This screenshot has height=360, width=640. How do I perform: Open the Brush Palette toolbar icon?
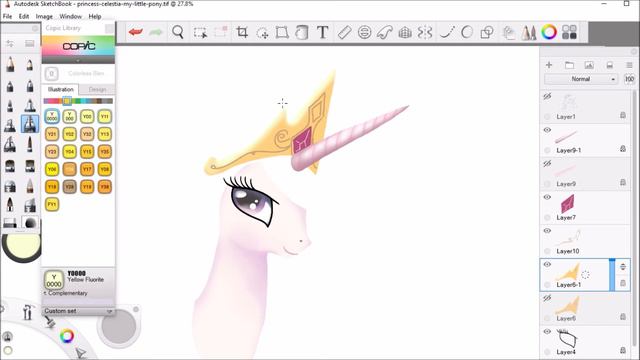(x=529, y=32)
